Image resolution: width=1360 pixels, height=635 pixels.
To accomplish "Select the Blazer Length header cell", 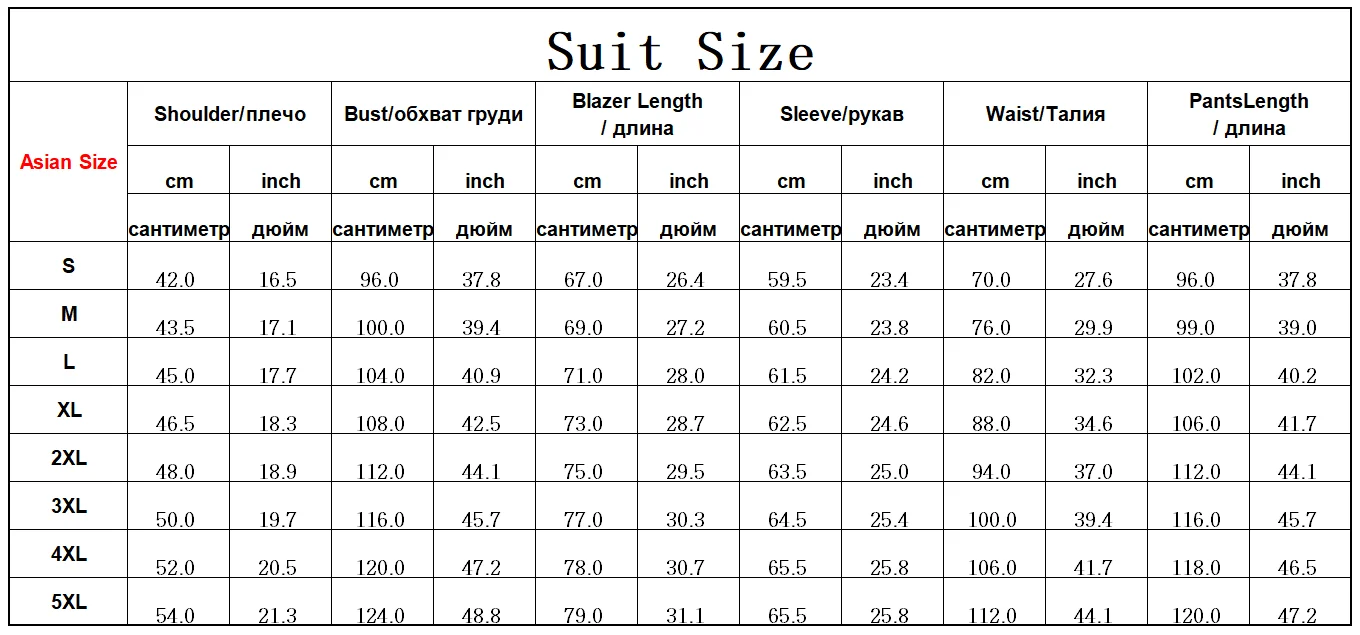I will point(637,114).
